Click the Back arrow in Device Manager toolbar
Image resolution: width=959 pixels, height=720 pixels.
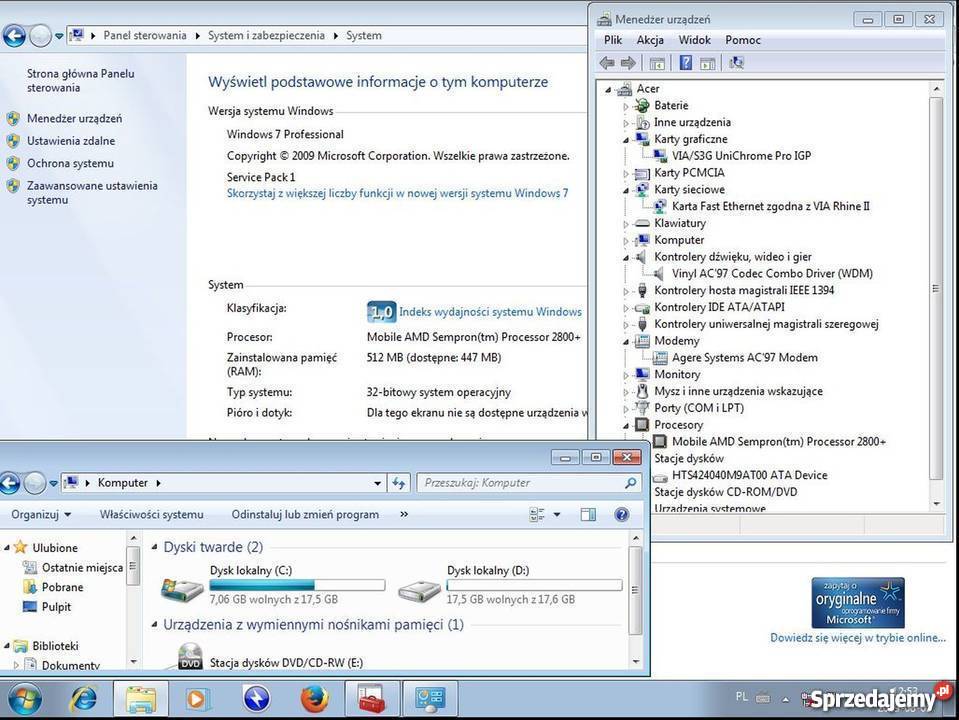[x=607, y=63]
